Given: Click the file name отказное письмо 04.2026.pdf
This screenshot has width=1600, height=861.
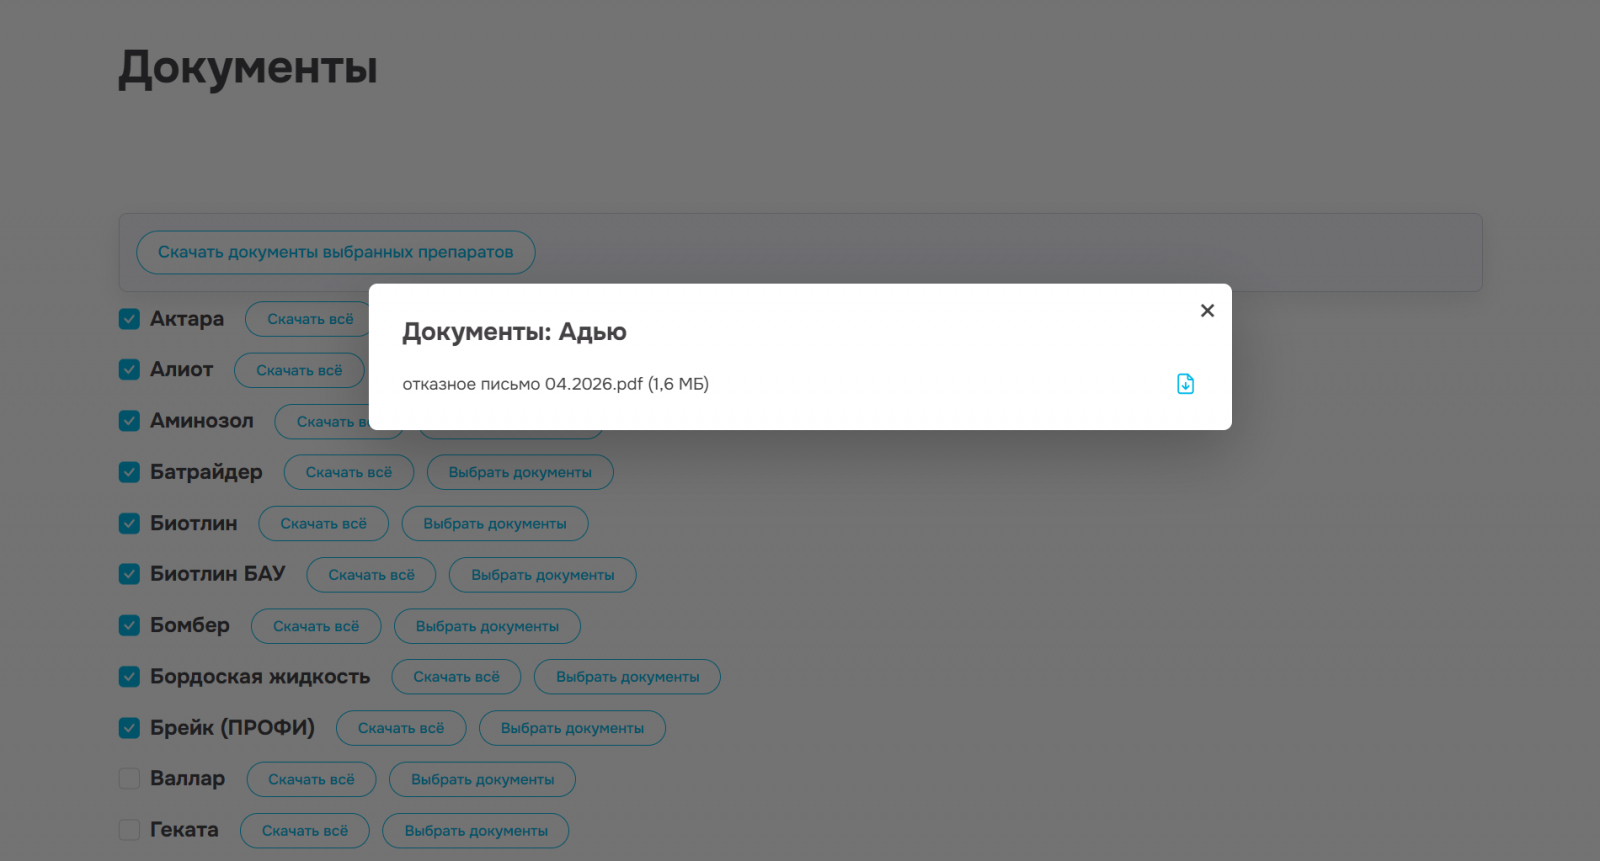Looking at the screenshot, I should (x=523, y=384).
